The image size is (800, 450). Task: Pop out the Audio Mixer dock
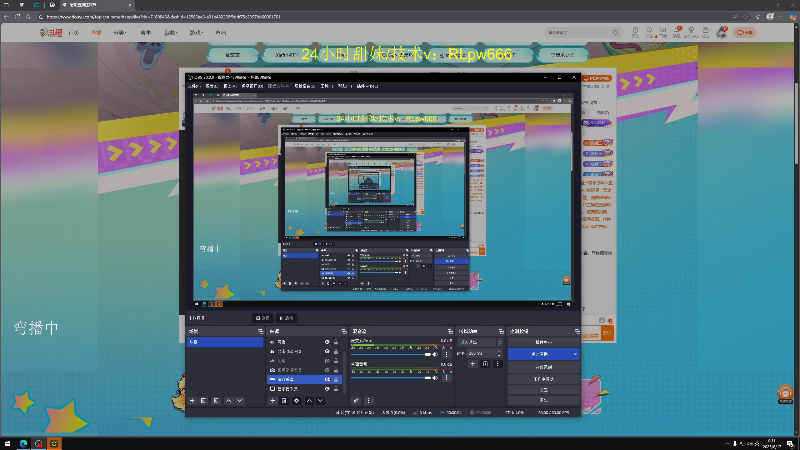[449, 332]
